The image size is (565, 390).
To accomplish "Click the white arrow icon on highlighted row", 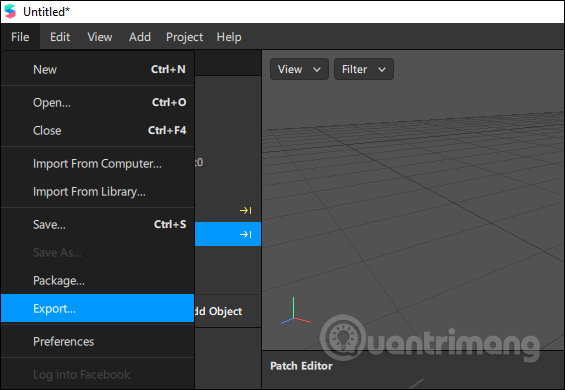I will pos(245,234).
